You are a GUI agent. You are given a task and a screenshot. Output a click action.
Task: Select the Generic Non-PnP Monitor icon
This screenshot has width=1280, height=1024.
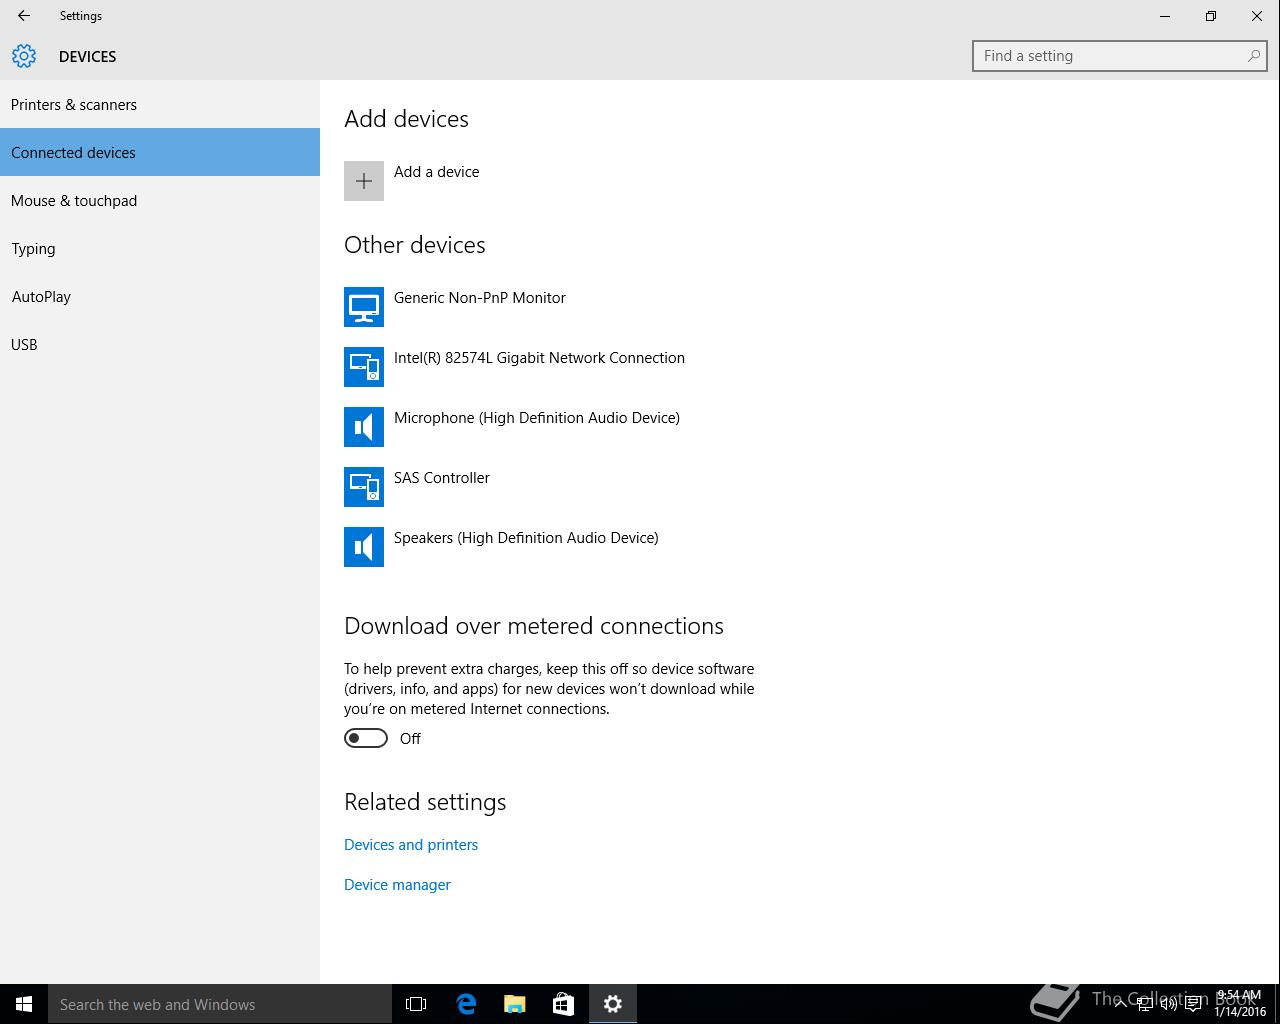(x=364, y=307)
